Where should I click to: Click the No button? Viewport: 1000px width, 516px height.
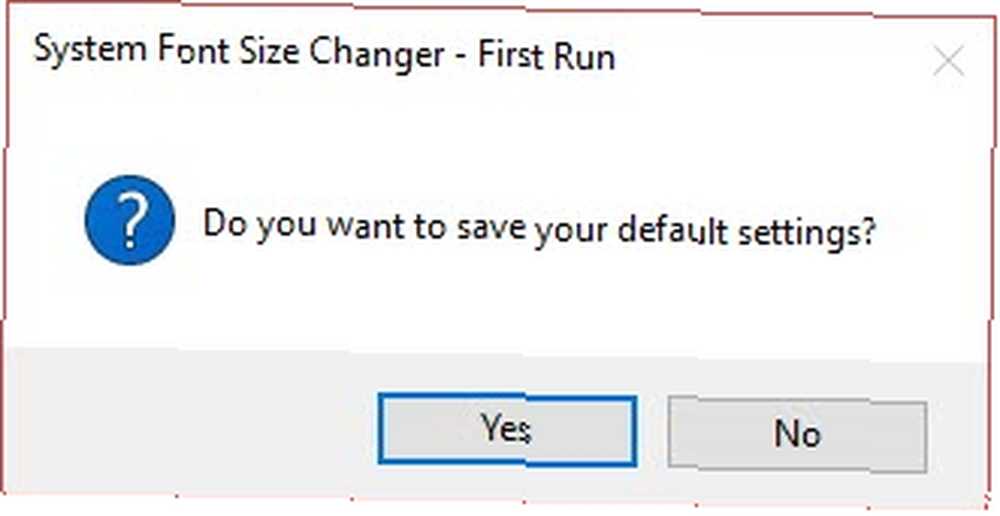[797, 434]
